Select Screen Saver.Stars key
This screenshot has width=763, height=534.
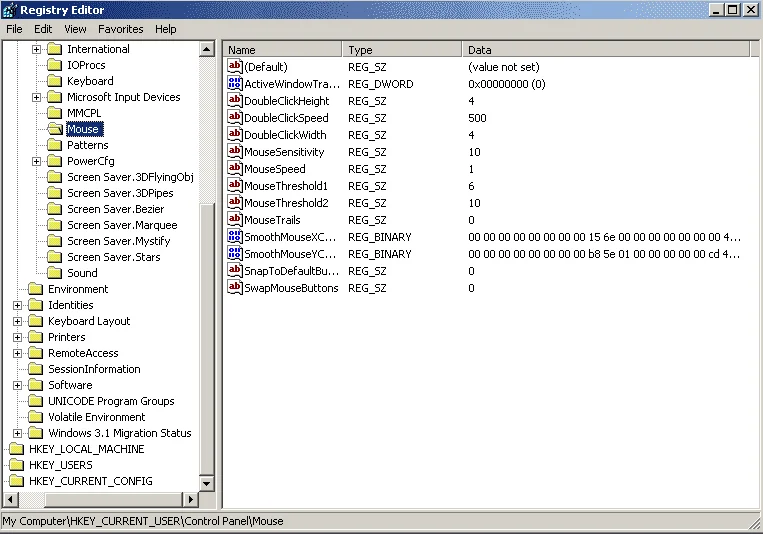coord(114,257)
